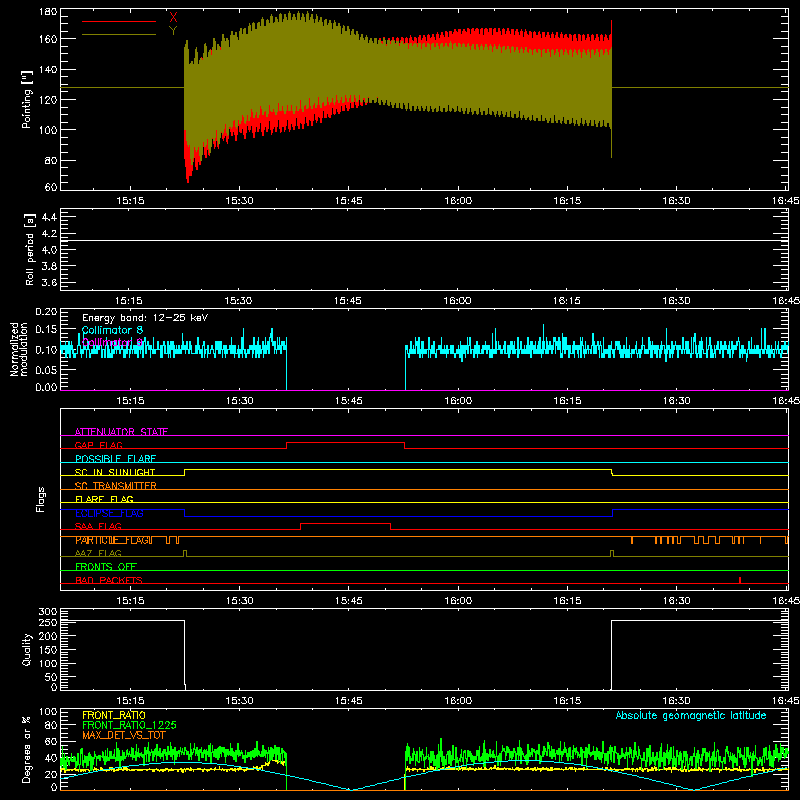Click the 0.20 value on the modulation axis
Screen dimensions: 800x800
[46, 312]
